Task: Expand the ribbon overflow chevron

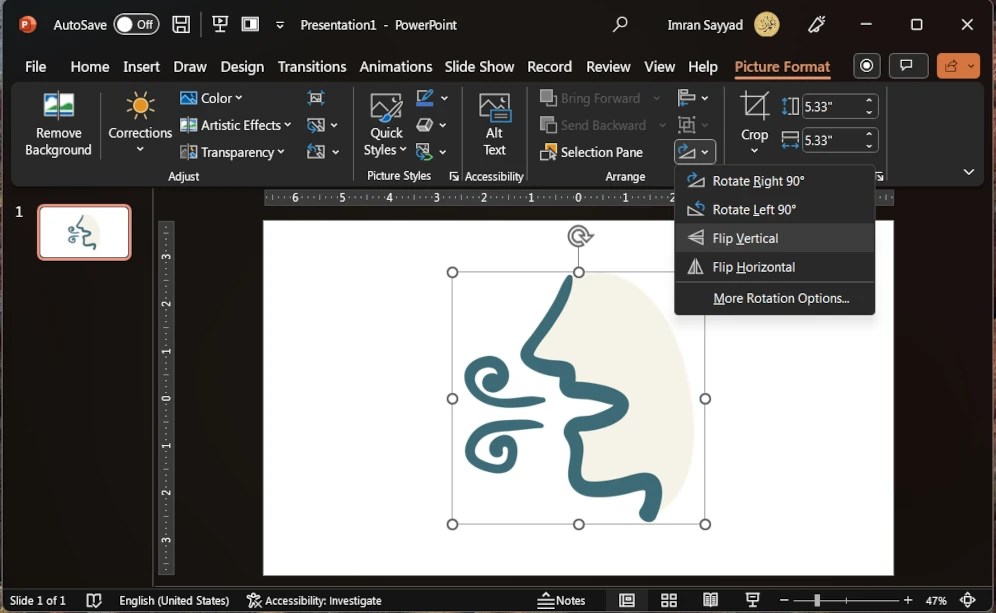Action: coord(969,171)
